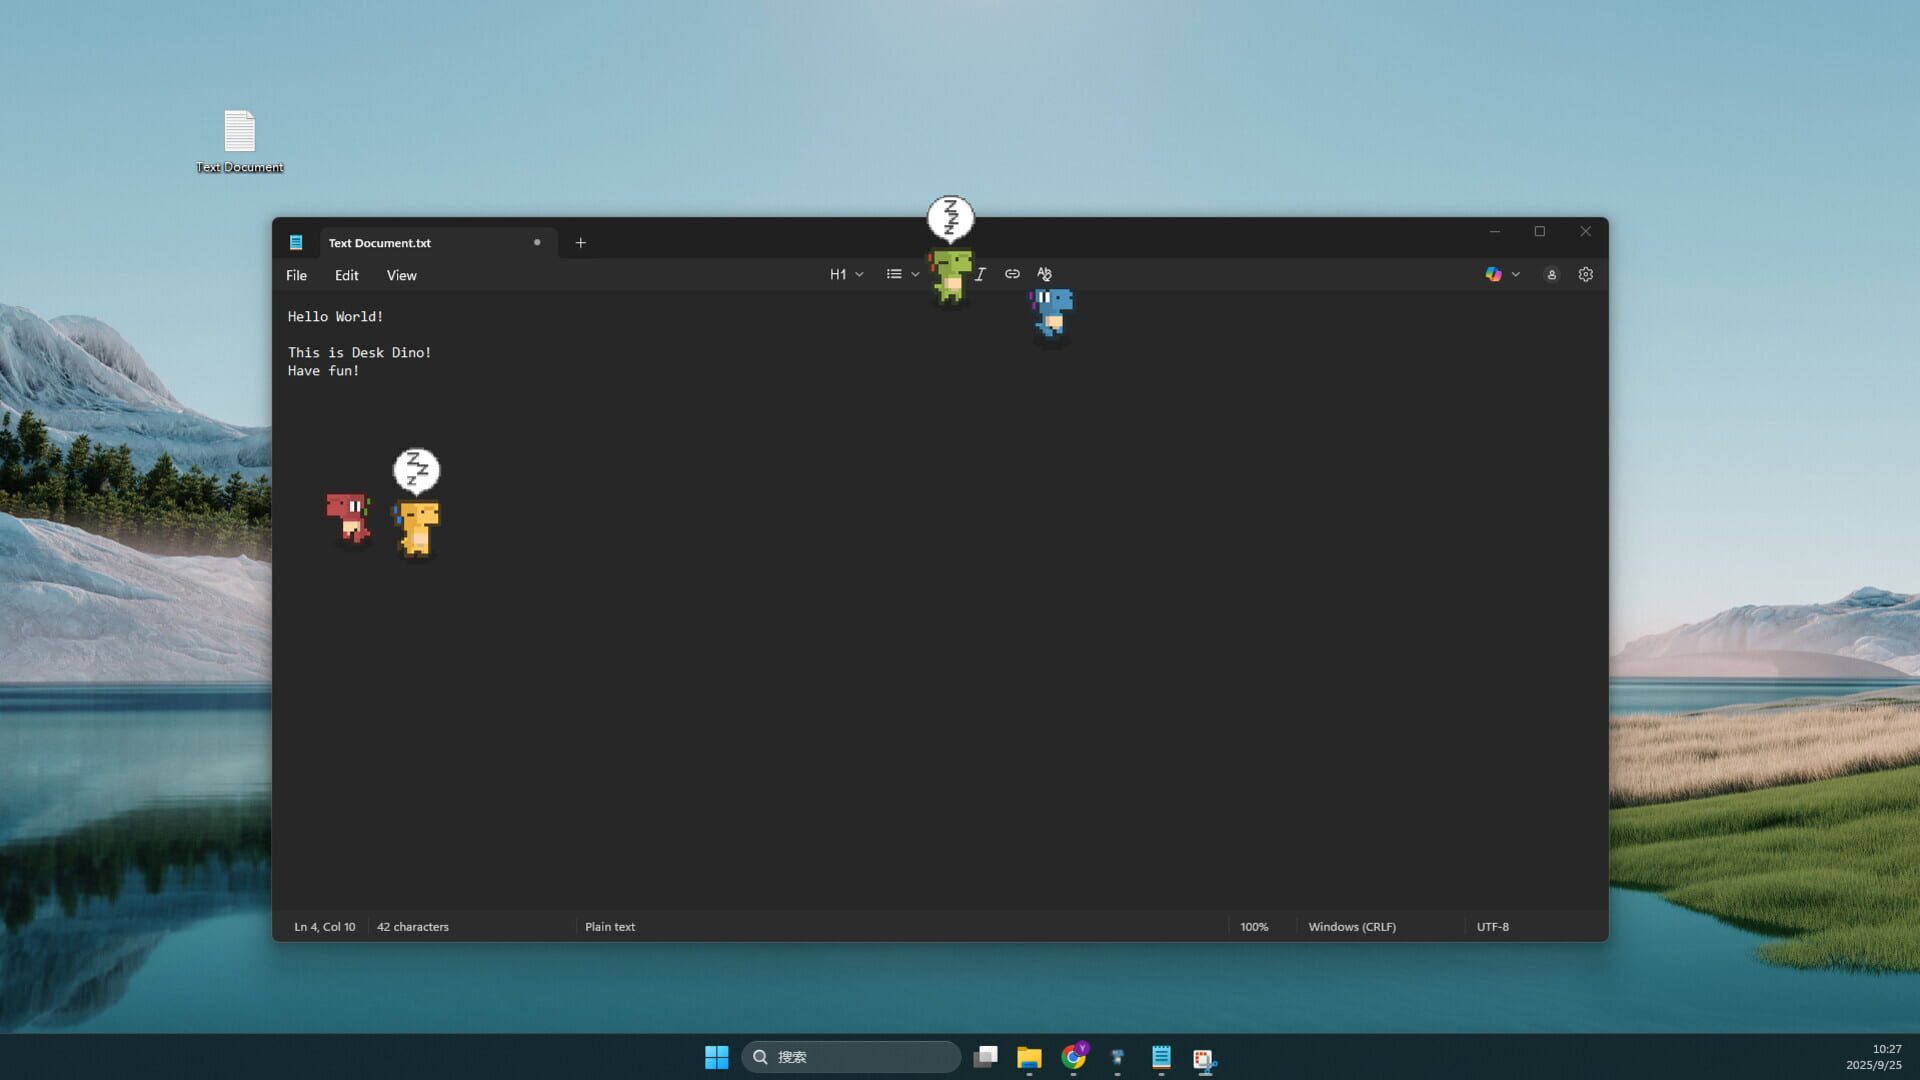Click the insert link icon
The image size is (1920, 1080).
tap(1012, 274)
